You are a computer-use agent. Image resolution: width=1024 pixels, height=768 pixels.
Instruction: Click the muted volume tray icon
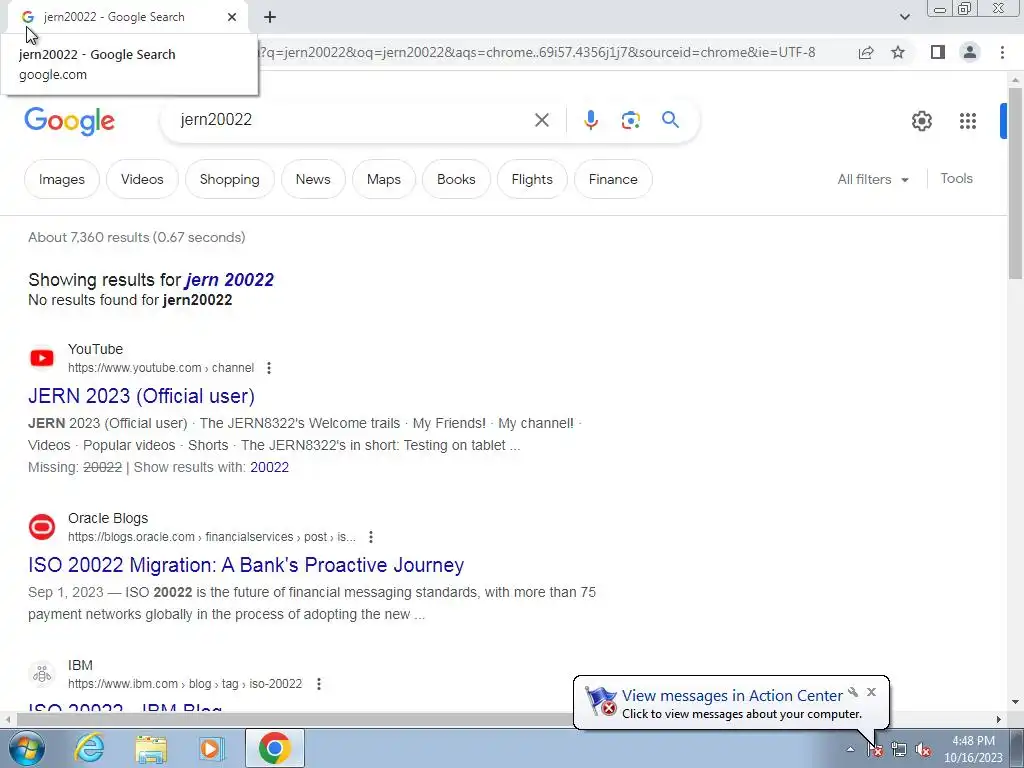coord(923,750)
